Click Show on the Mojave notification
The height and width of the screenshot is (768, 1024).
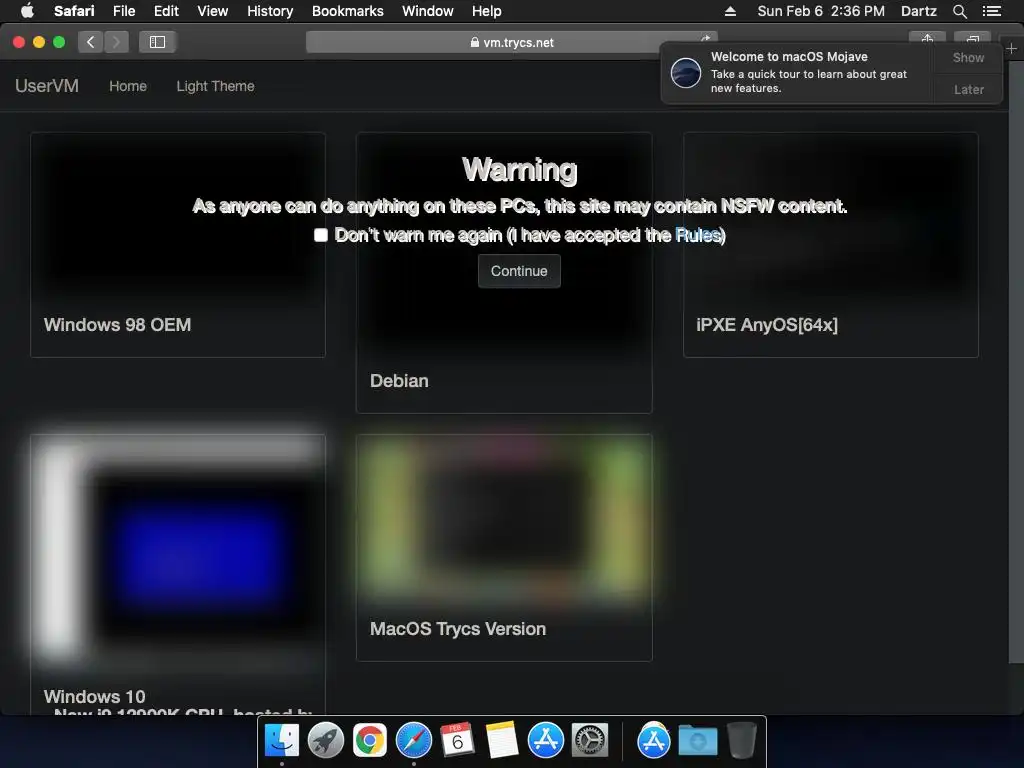(x=968, y=57)
